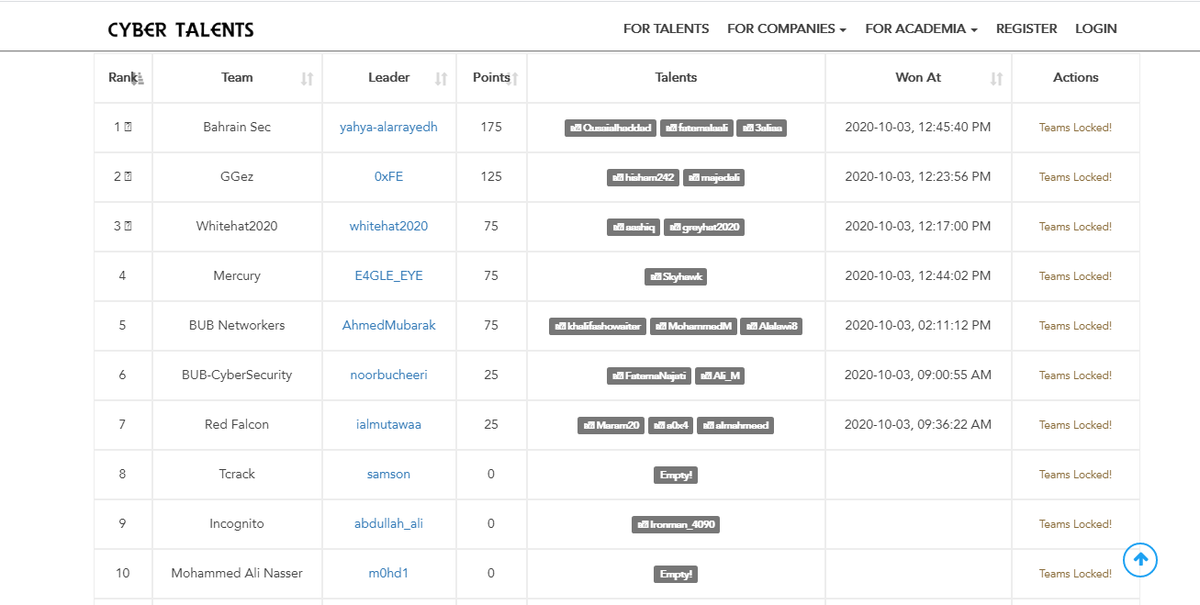Screen dimensions: 1200x605
Task: Sort by Won At column sort icon
Action: coord(996,78)
